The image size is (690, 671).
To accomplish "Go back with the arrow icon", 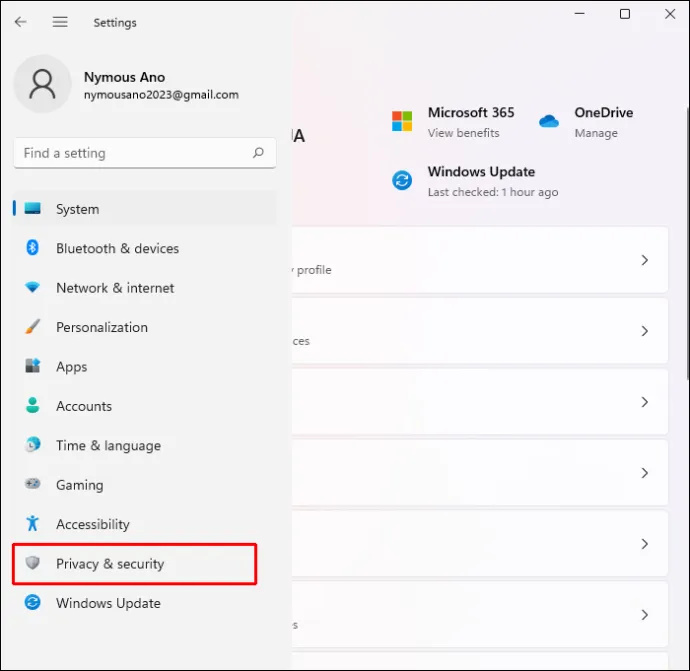I will pos(20,22).
